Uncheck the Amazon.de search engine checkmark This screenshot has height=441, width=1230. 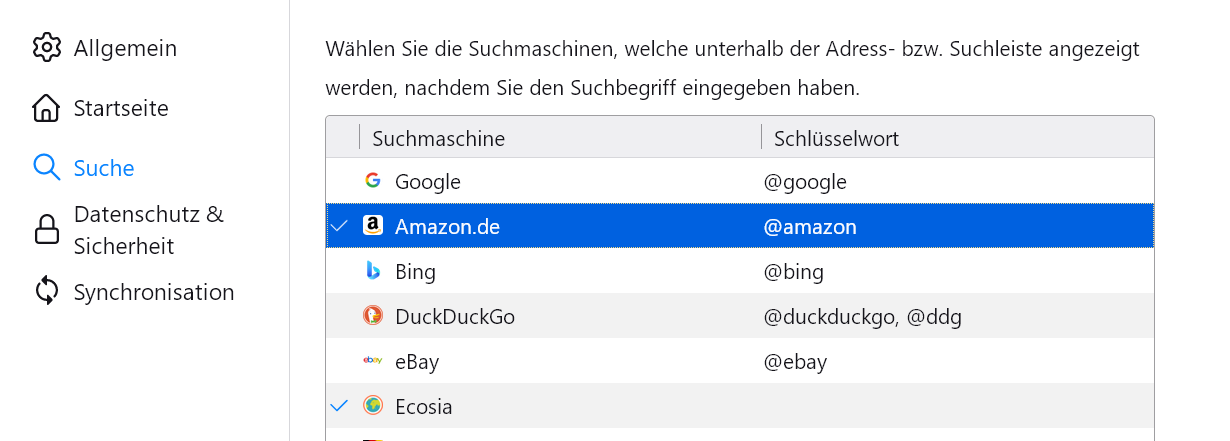tap(339, 226)
